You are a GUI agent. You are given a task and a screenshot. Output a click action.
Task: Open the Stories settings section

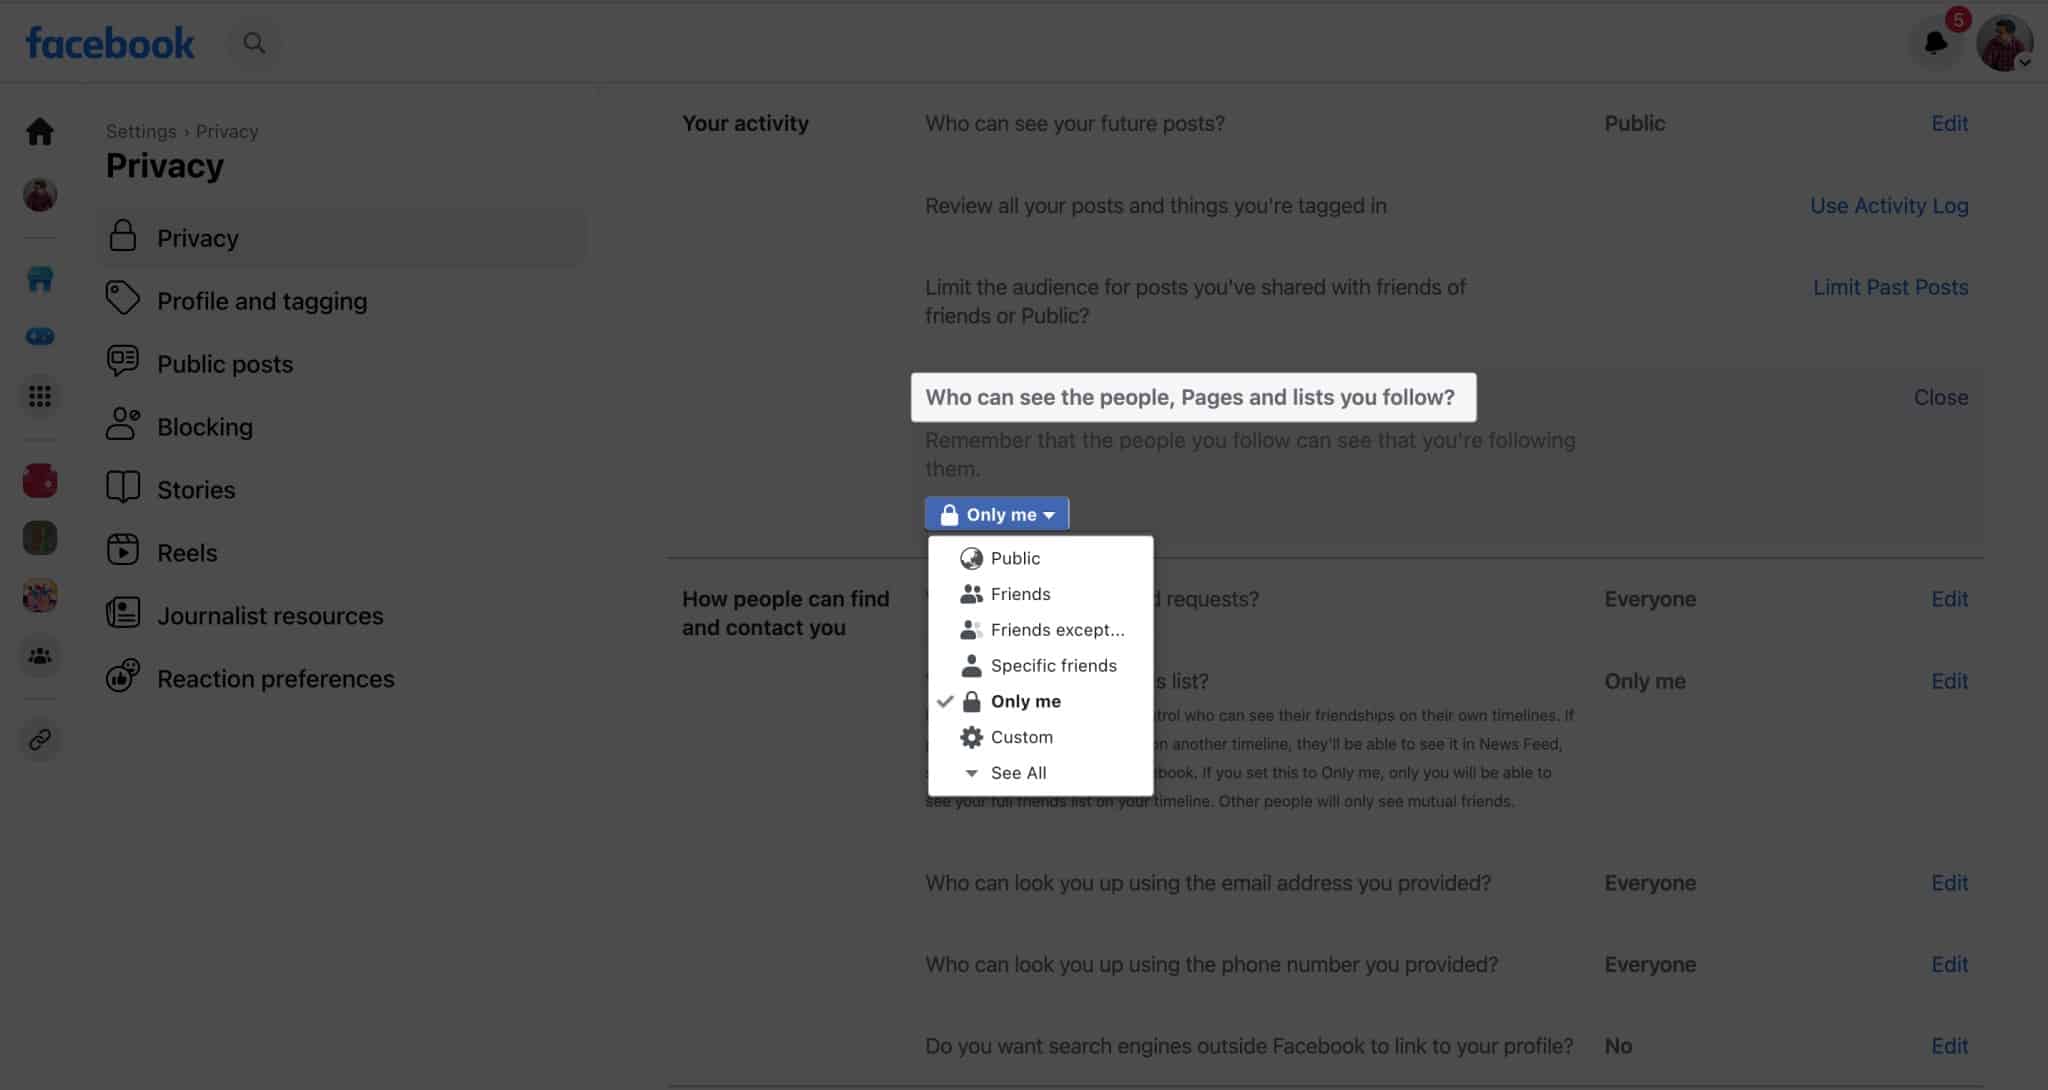pyautogui.click(x=195, y=489)
